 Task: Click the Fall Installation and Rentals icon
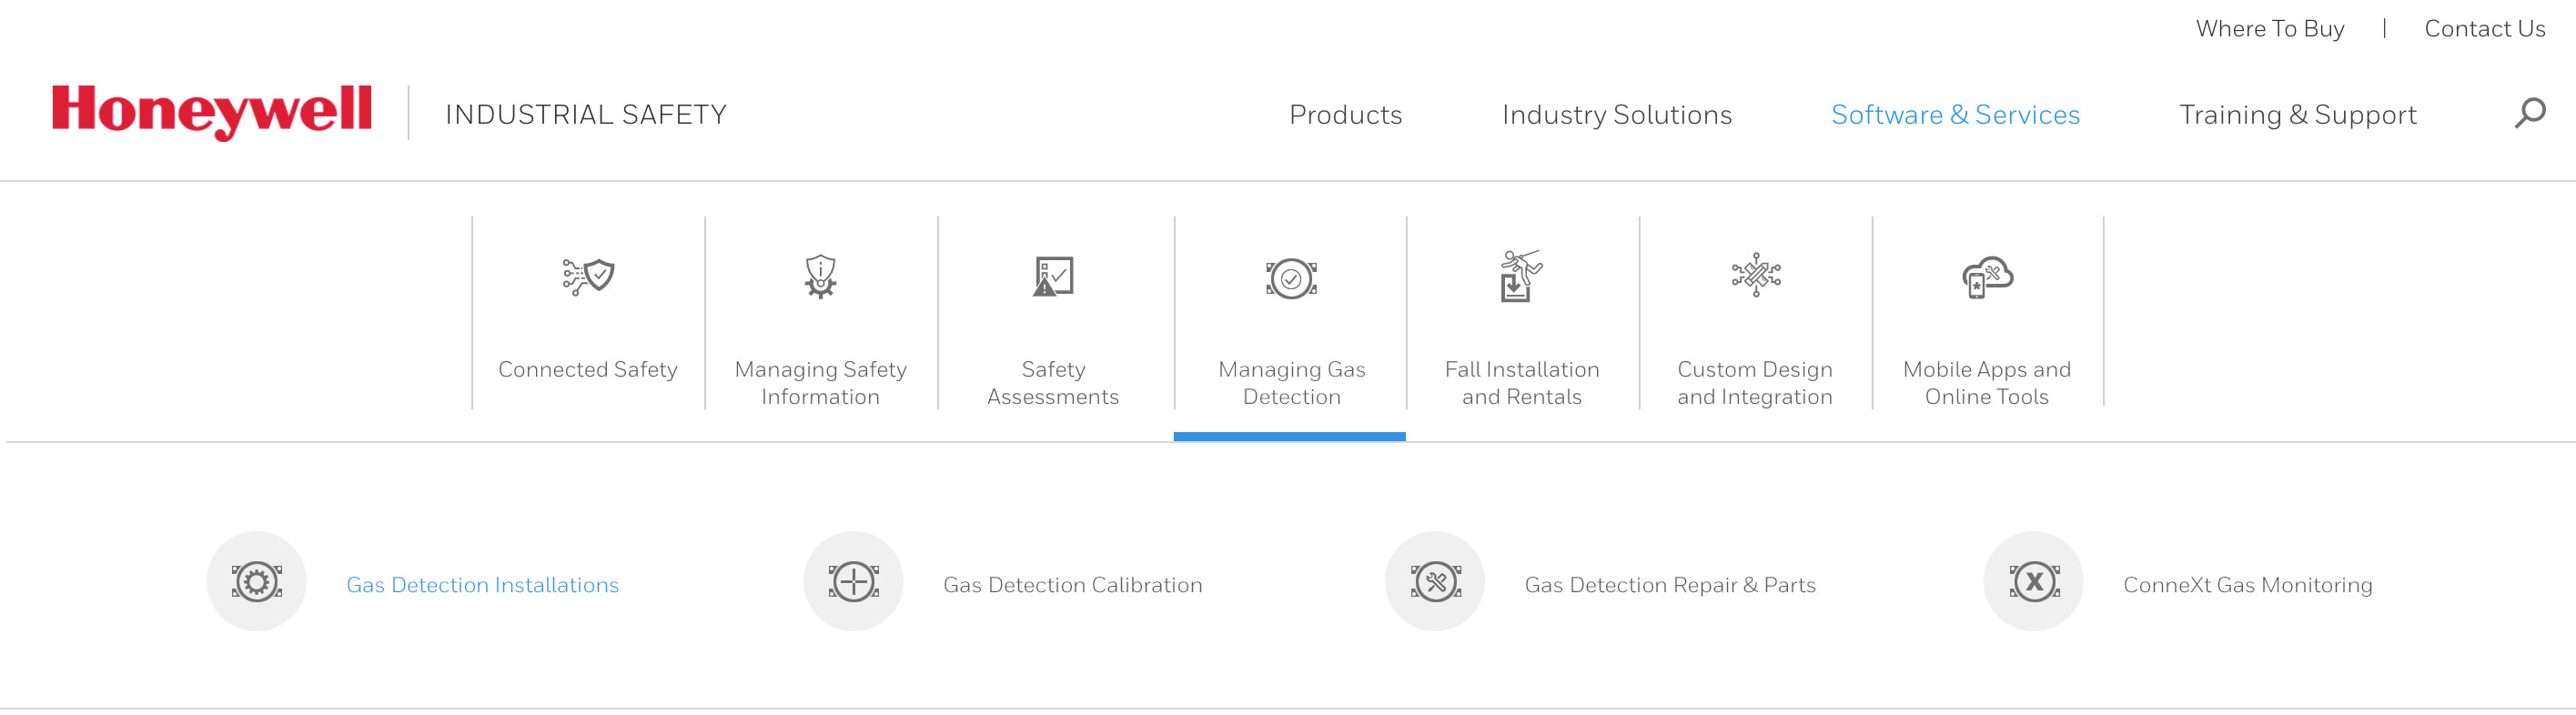pyautogui.click(x=1521, y=276)
